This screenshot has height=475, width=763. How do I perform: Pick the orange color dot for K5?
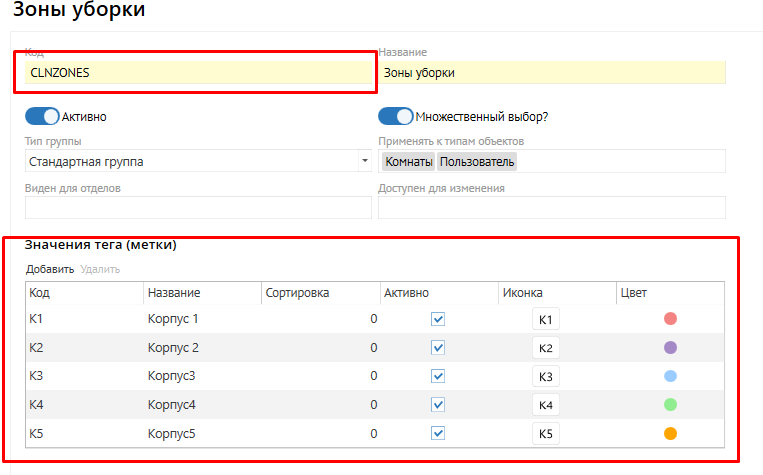point(671,434)
